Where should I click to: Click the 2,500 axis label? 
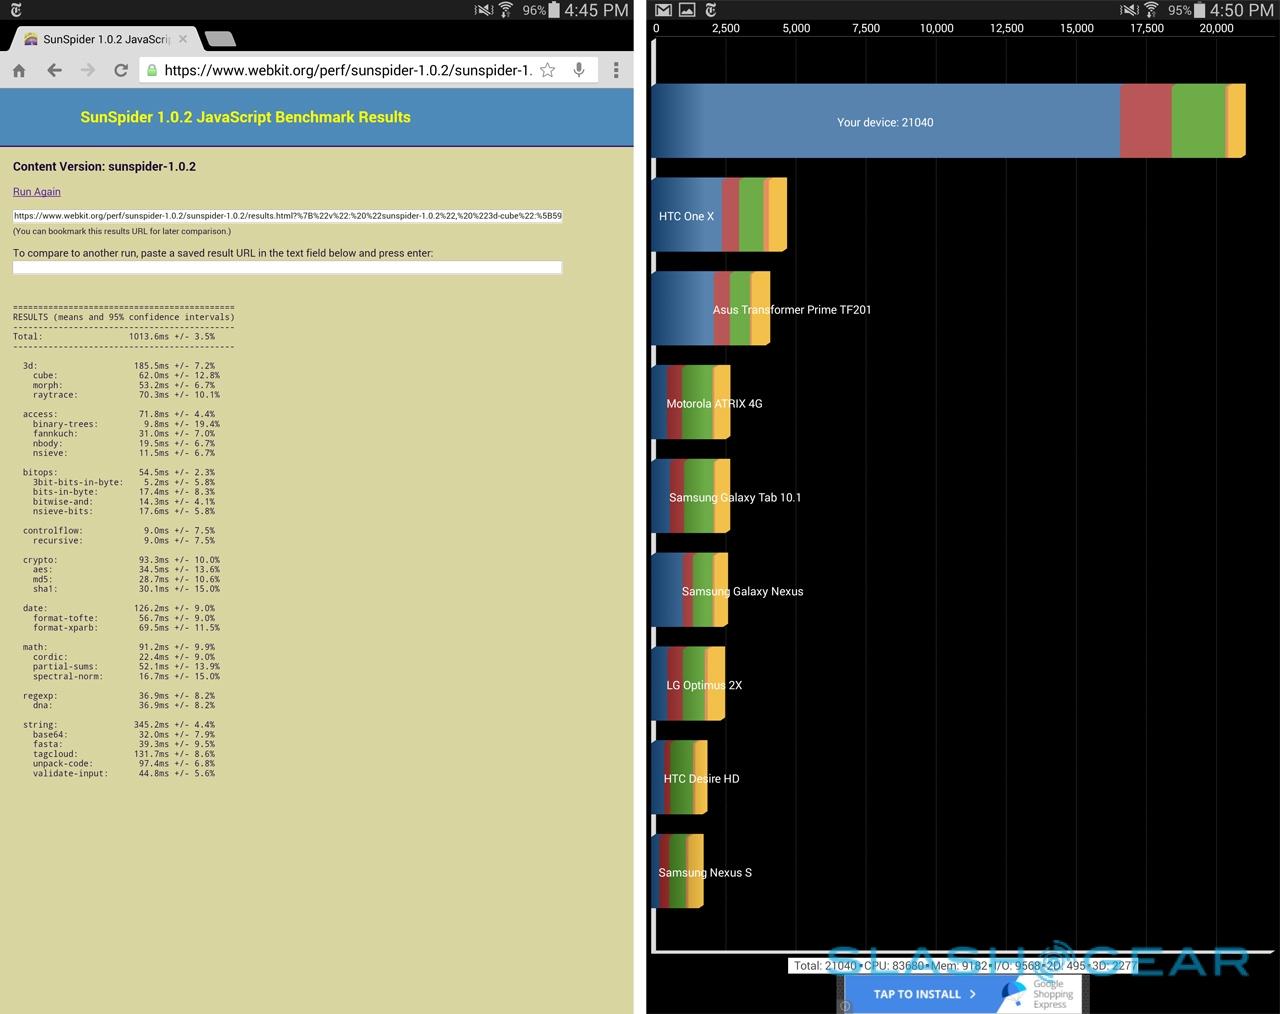pos(726,28)
